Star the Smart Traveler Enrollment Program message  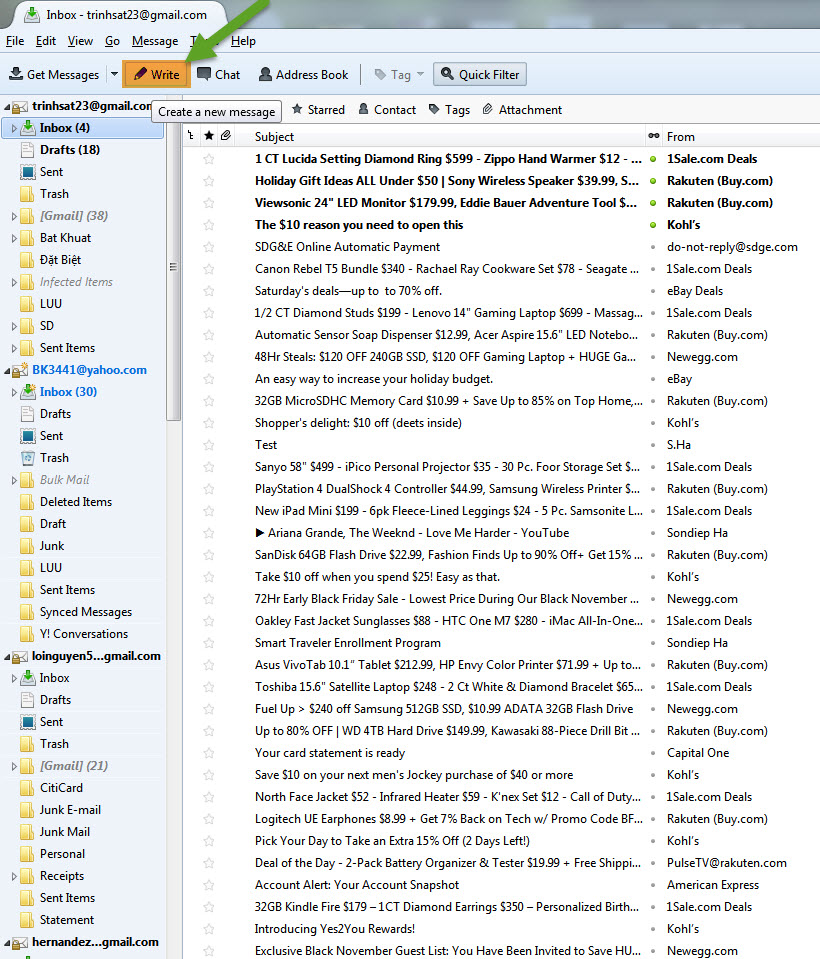209,643
